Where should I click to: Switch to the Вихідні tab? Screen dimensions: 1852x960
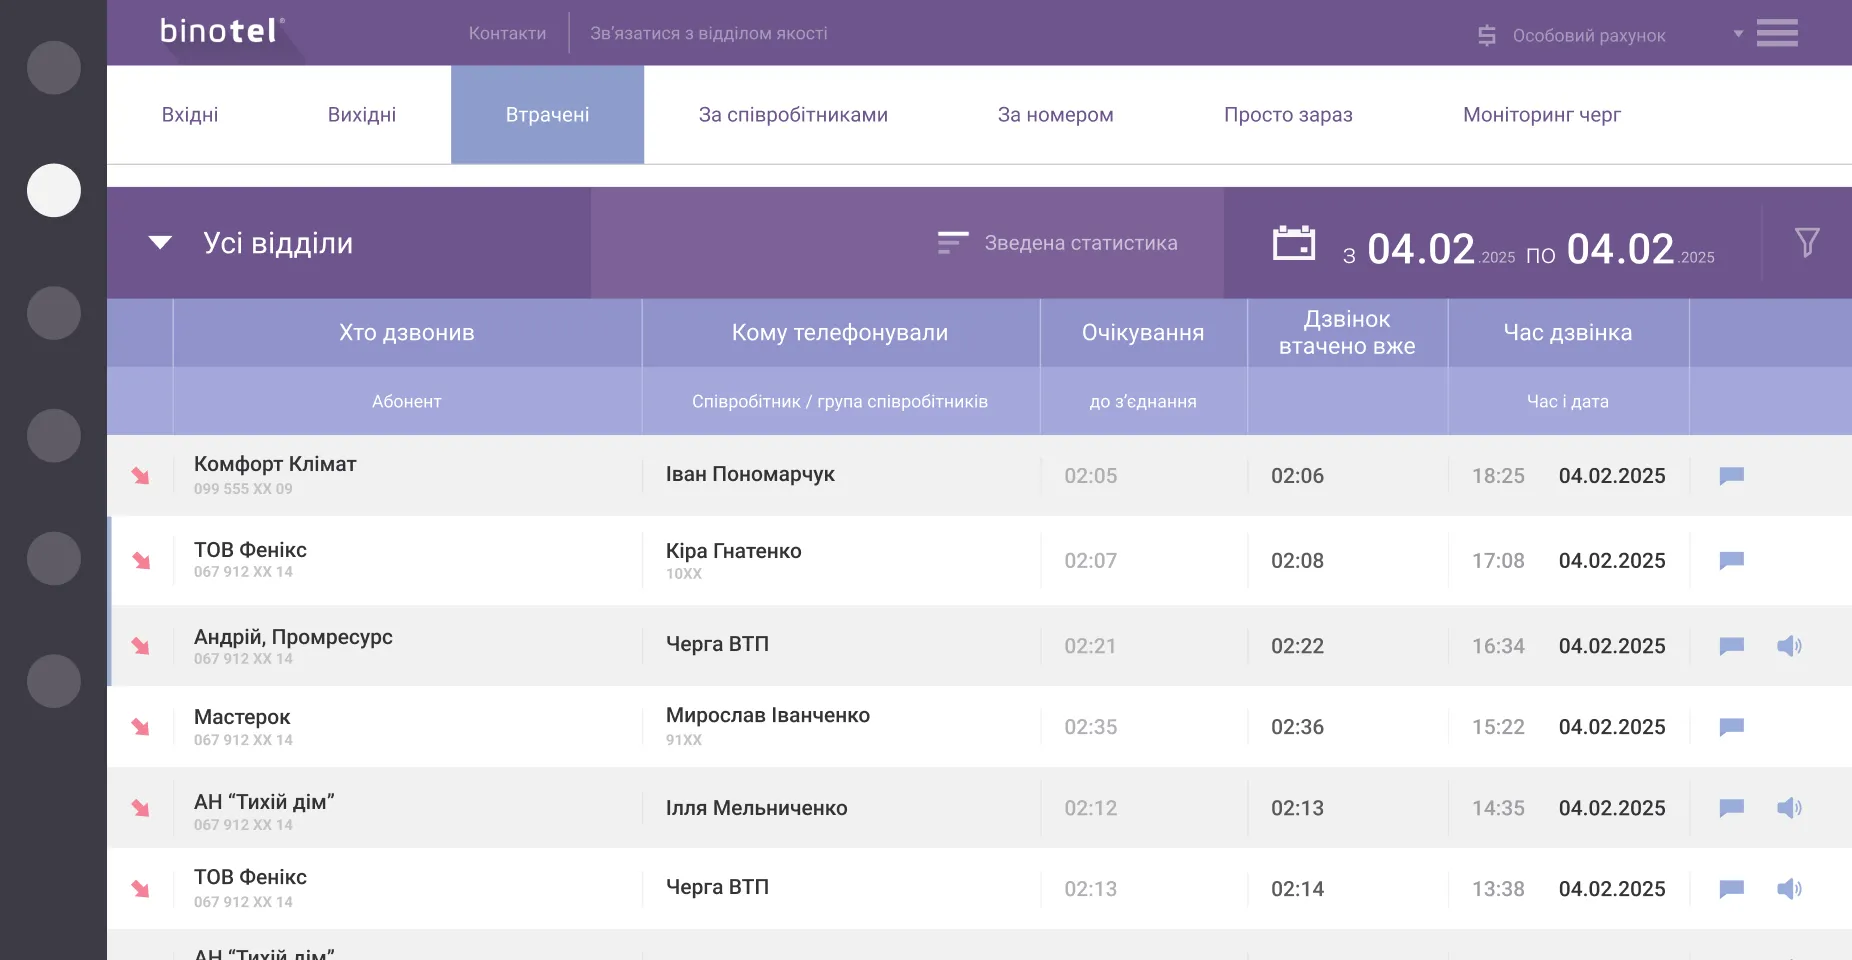pyautogui.click(x=362, y=115)
